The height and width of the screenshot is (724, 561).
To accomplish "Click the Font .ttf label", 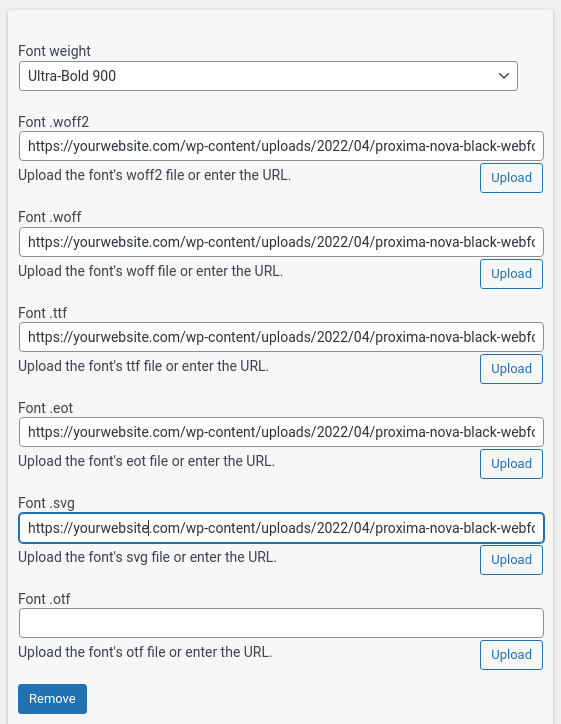I will pyautogui.click(x=42, y=313).
